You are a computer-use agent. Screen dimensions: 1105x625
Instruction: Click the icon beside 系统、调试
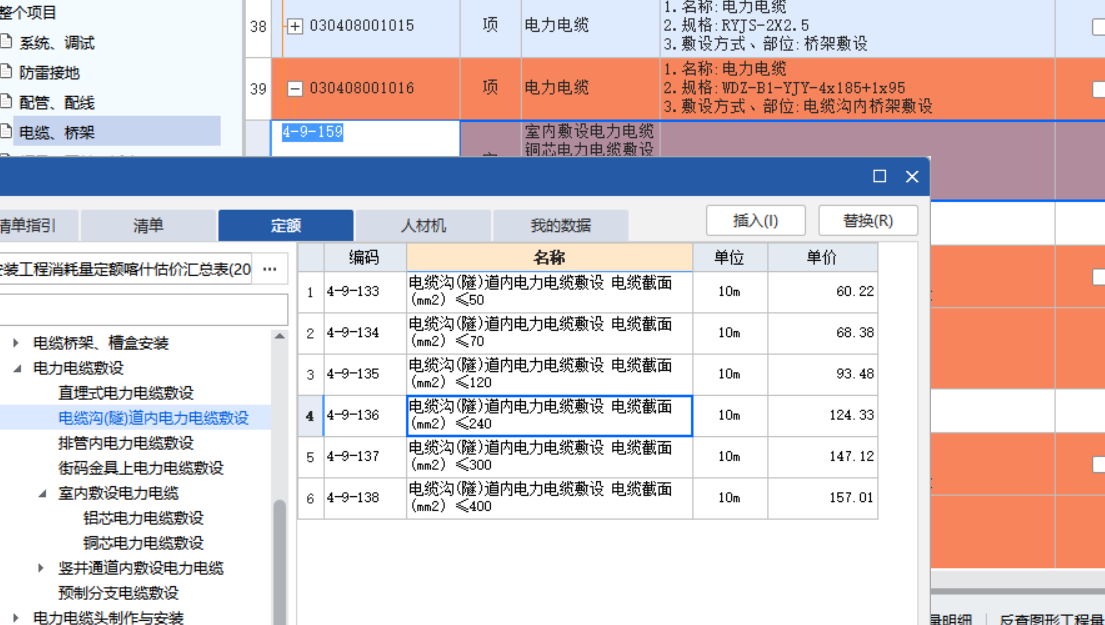point(7,42)
